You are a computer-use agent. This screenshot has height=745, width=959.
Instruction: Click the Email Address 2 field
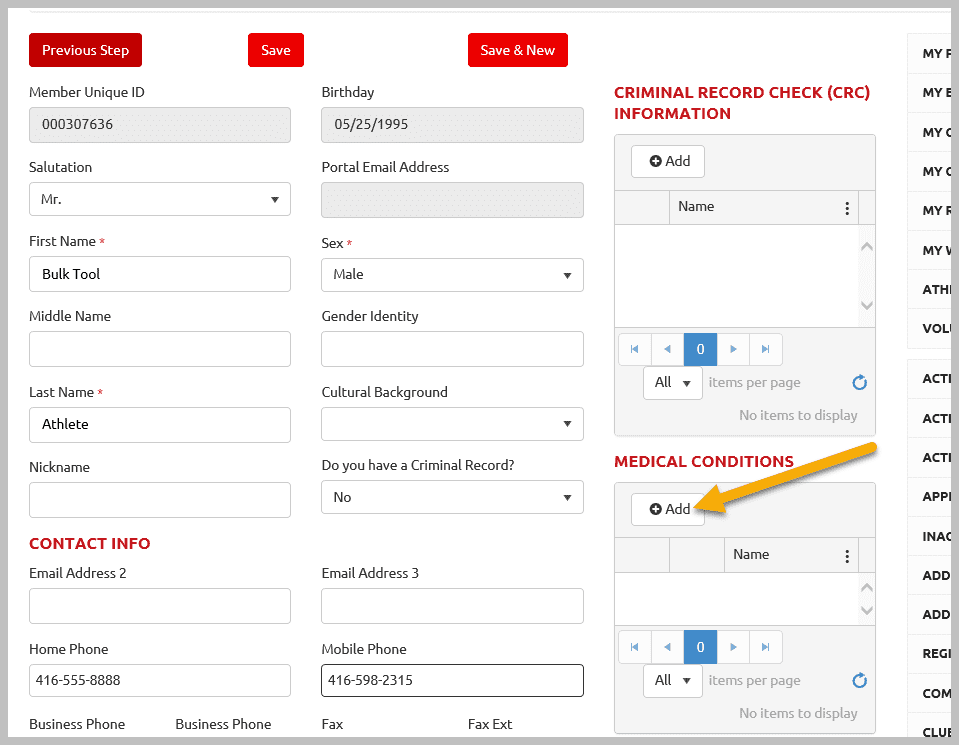[160, 606]
